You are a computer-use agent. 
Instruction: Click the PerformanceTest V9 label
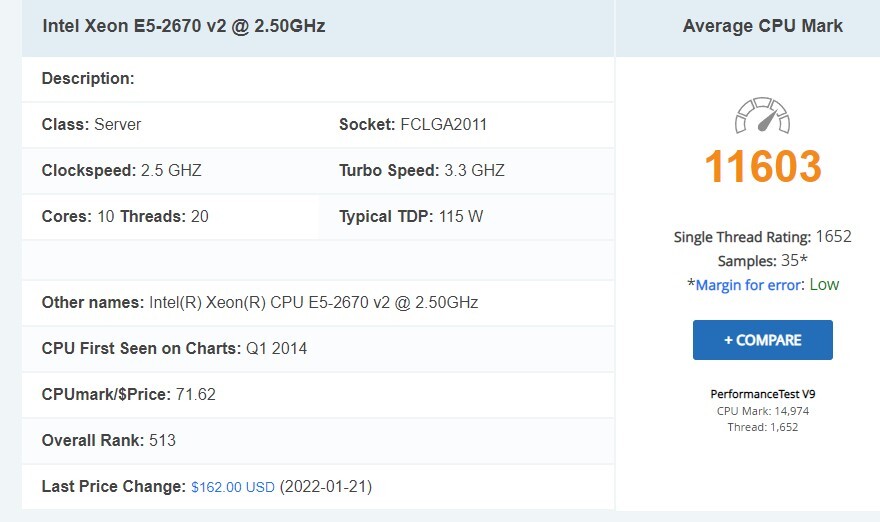[x=763, y=394]
